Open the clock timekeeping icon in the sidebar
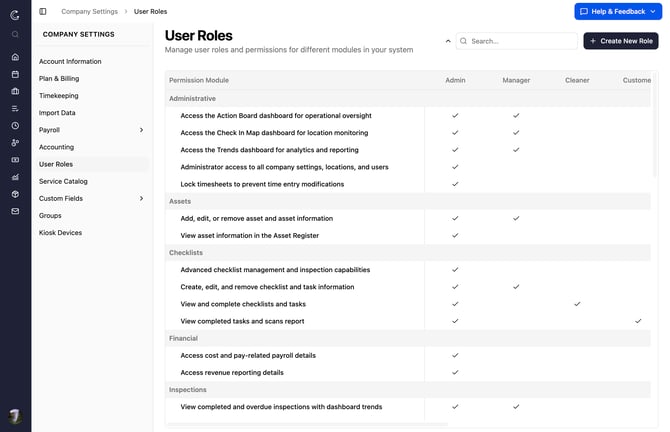The width and height of the screenshot is (670, 432). coord(15,126)
